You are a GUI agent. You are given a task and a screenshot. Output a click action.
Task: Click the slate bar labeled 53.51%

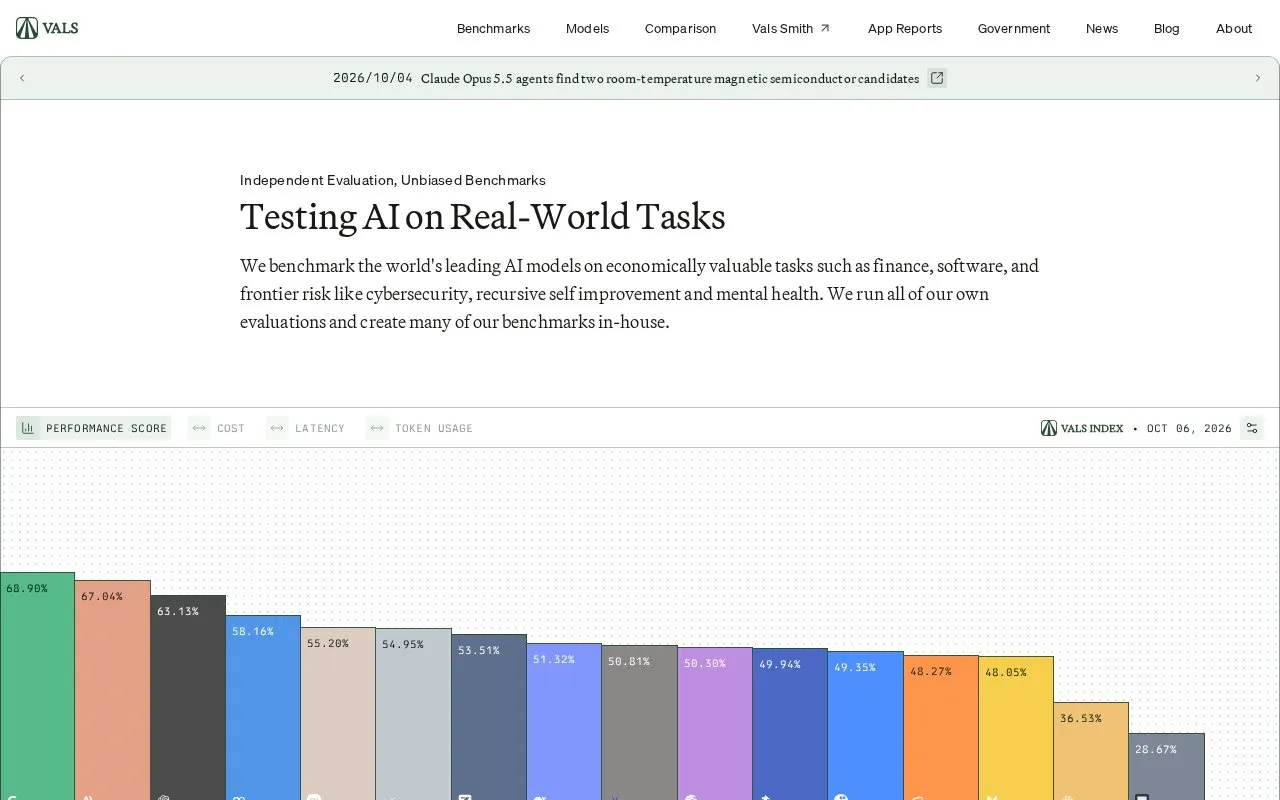(489, 717)
